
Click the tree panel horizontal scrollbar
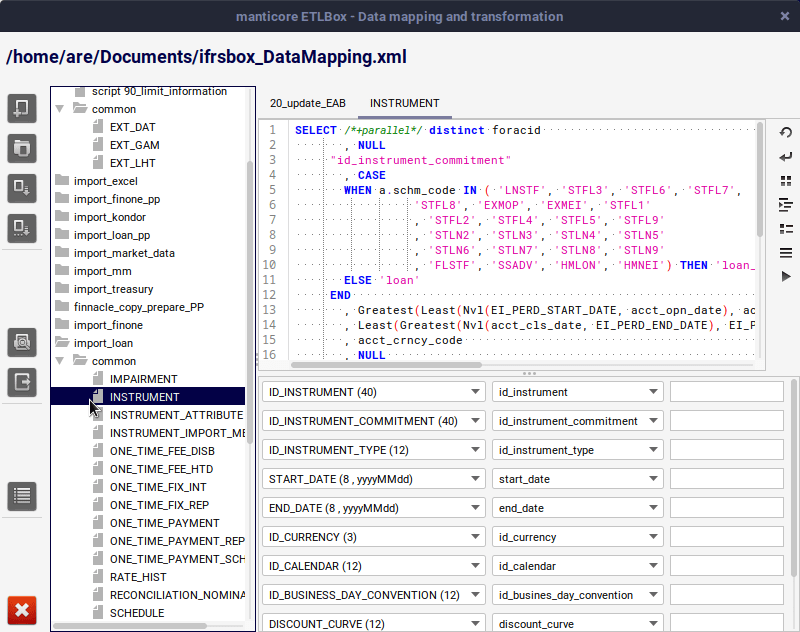[x=130, y=625]
